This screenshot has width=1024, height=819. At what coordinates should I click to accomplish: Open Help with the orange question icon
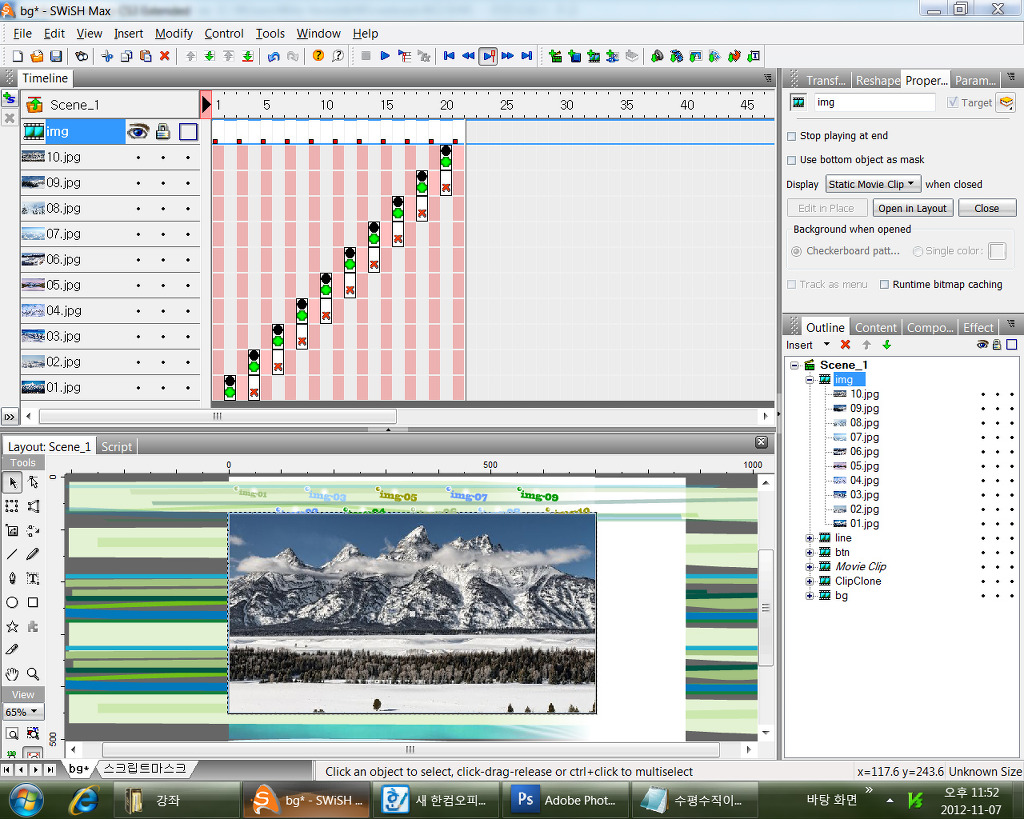pyautogui.click(x=318, y=56)
